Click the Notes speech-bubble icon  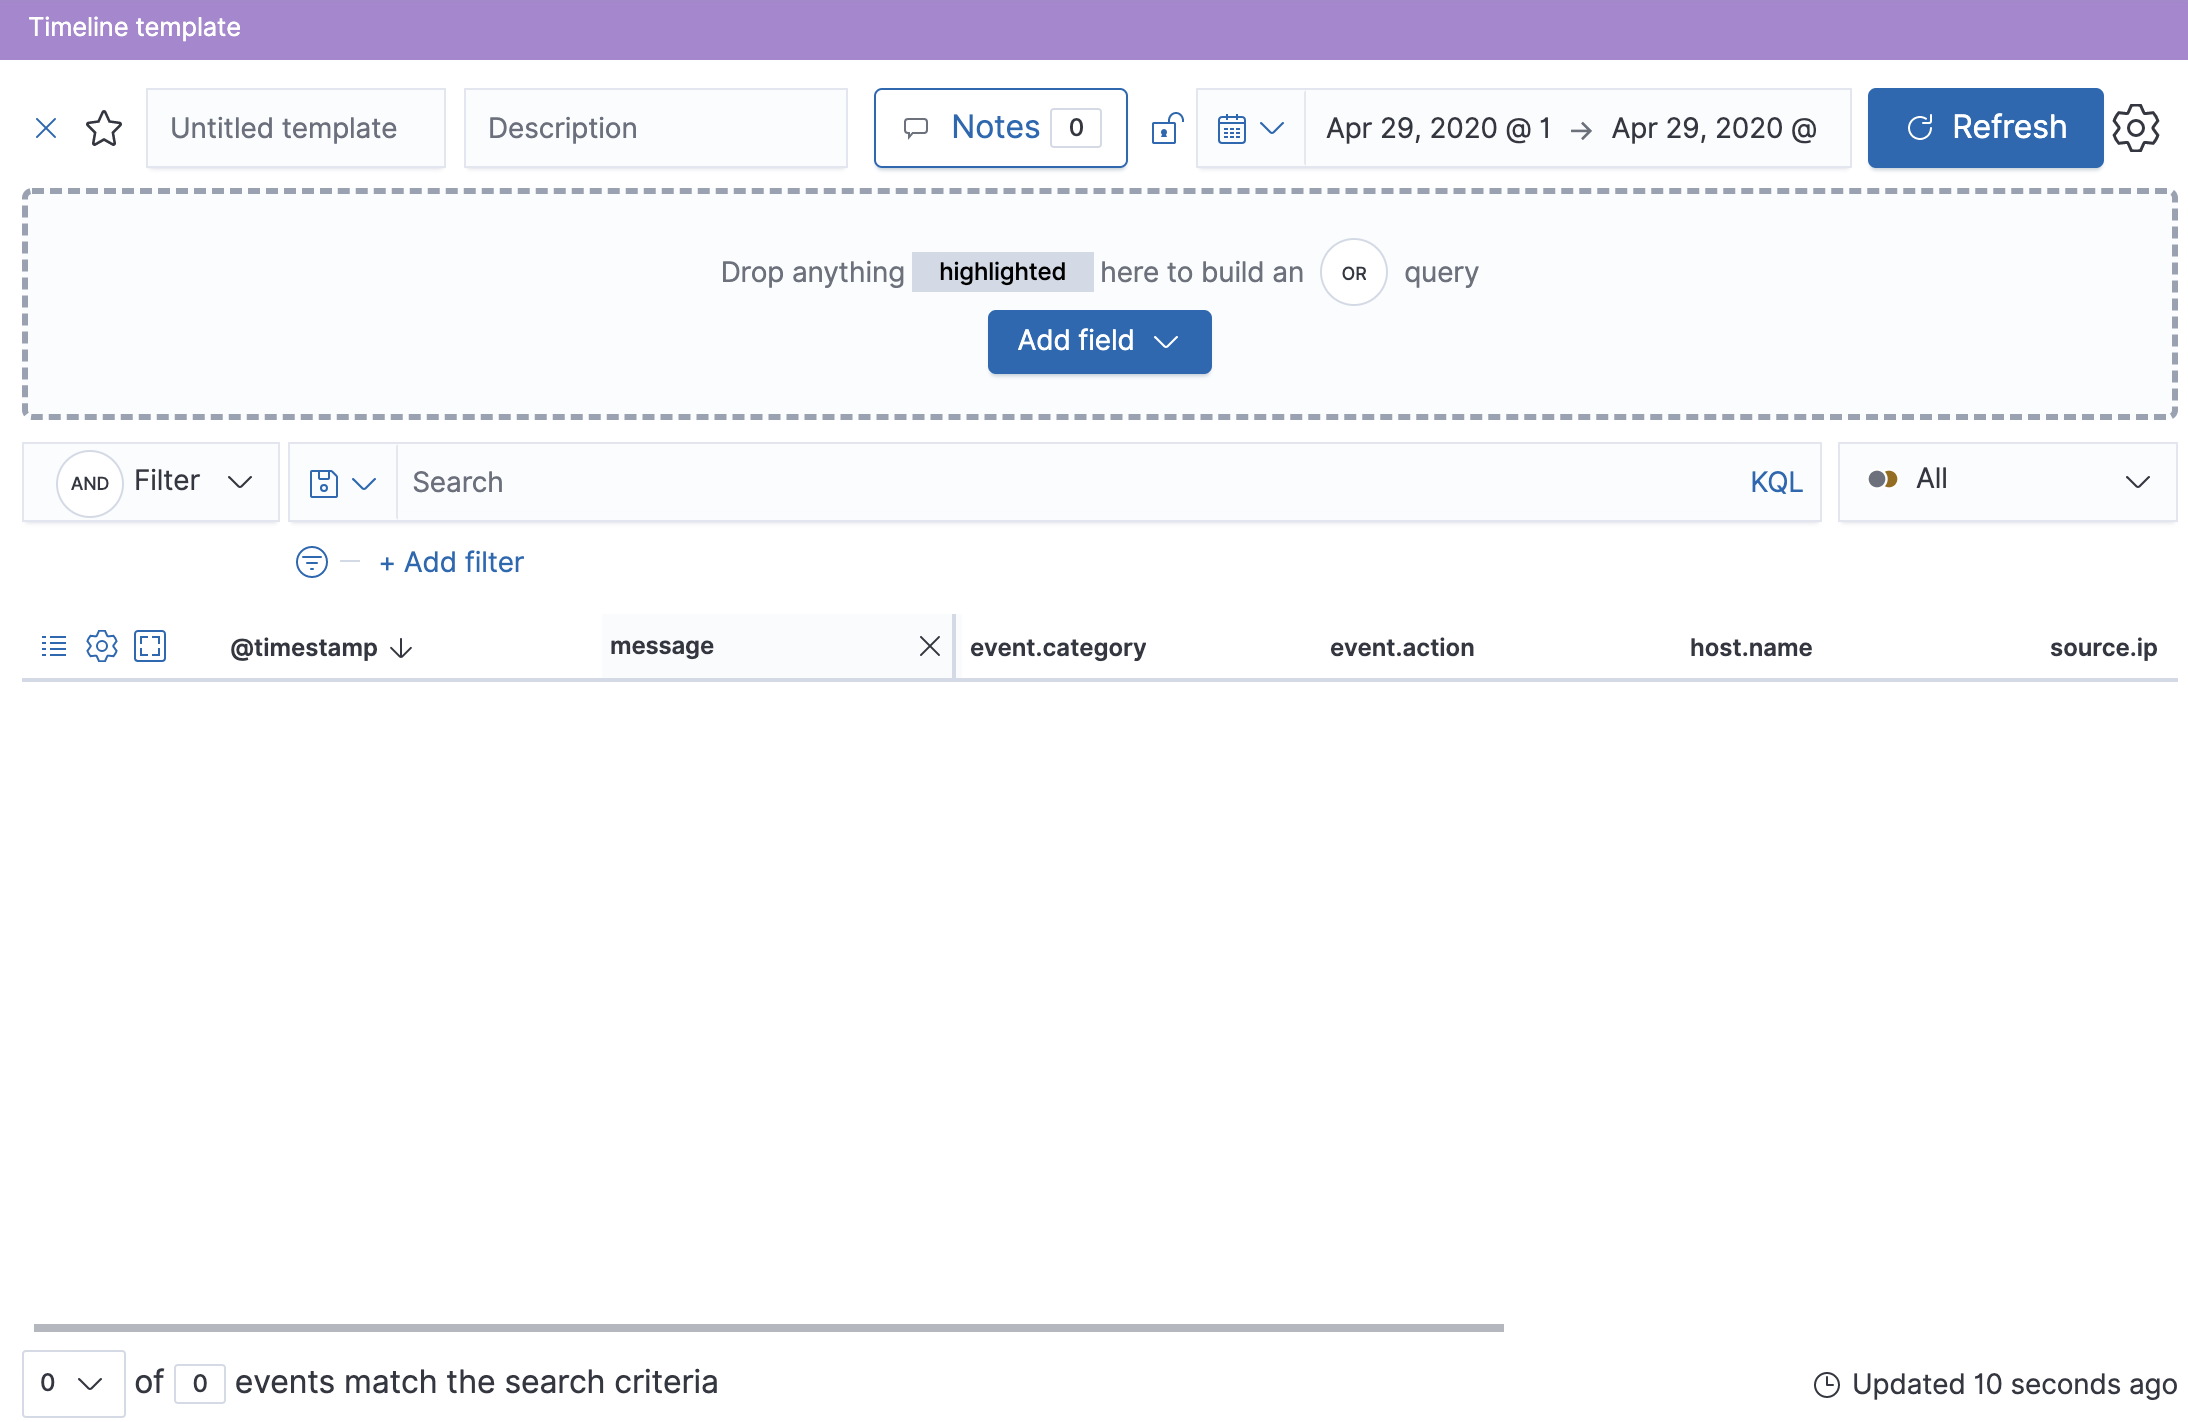pyautogui.click(x=917, y=127)
